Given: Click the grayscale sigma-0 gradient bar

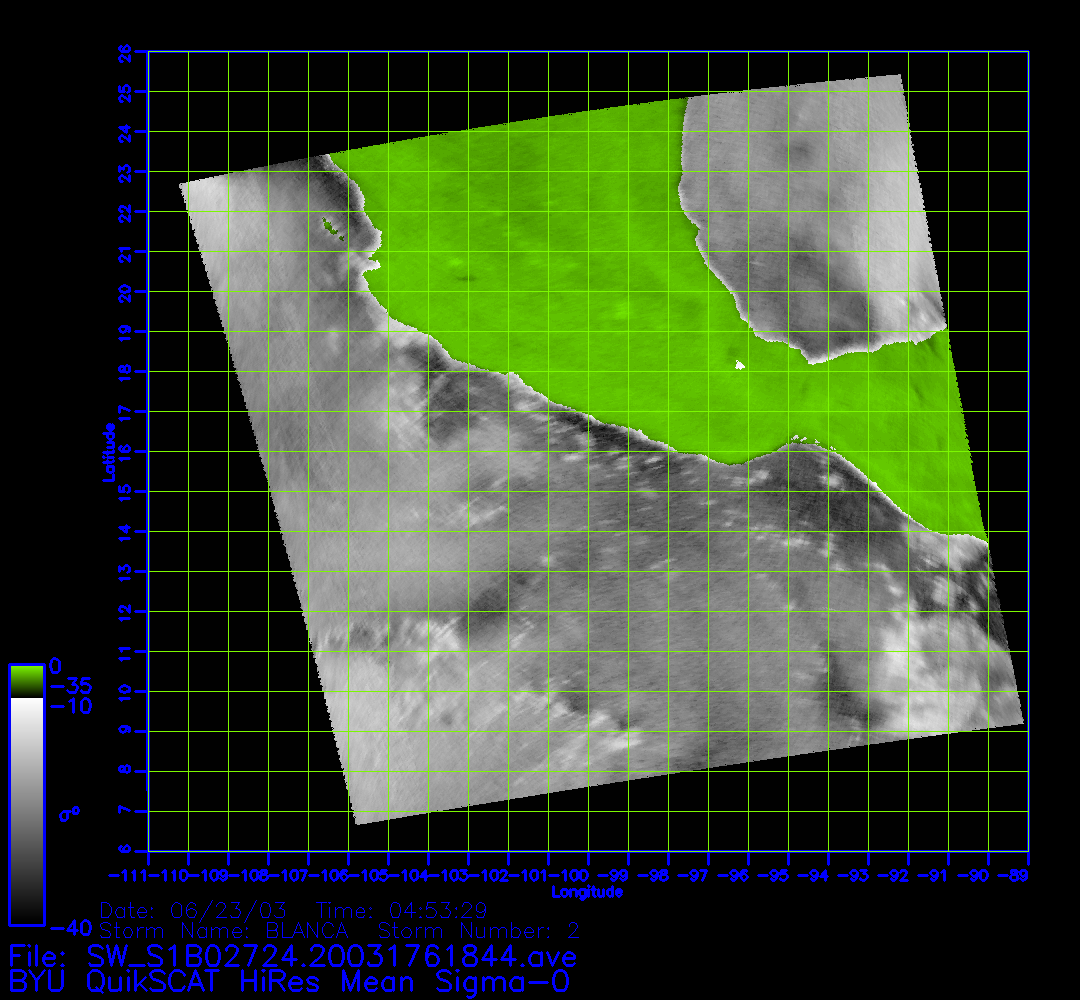Looking at the screenshot, I should (26, 810).
